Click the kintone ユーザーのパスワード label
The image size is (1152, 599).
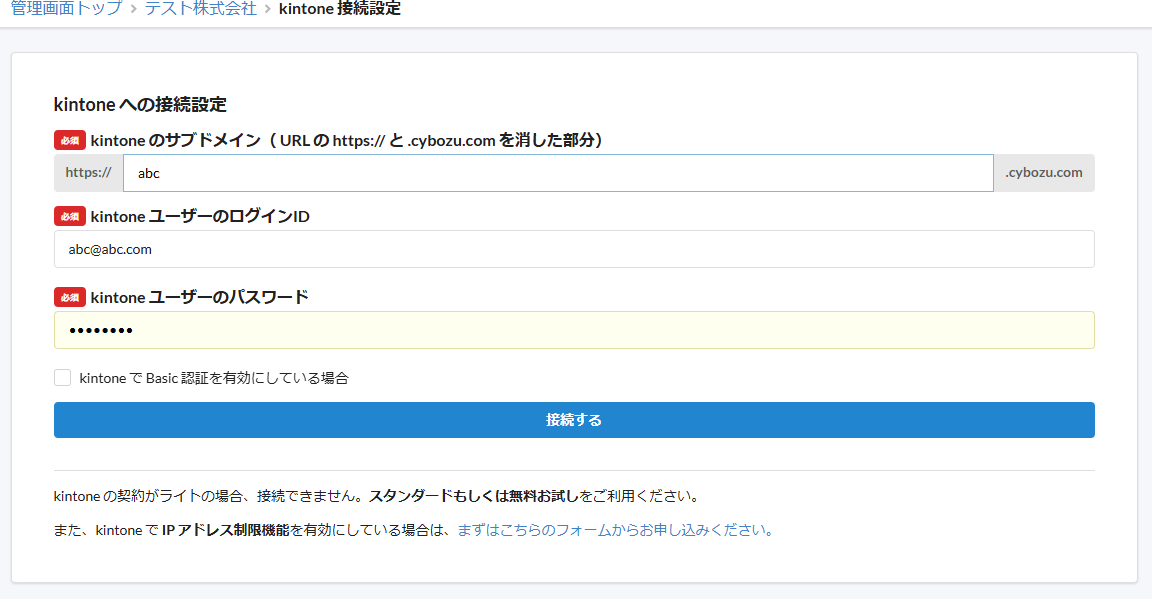[199, 297]
